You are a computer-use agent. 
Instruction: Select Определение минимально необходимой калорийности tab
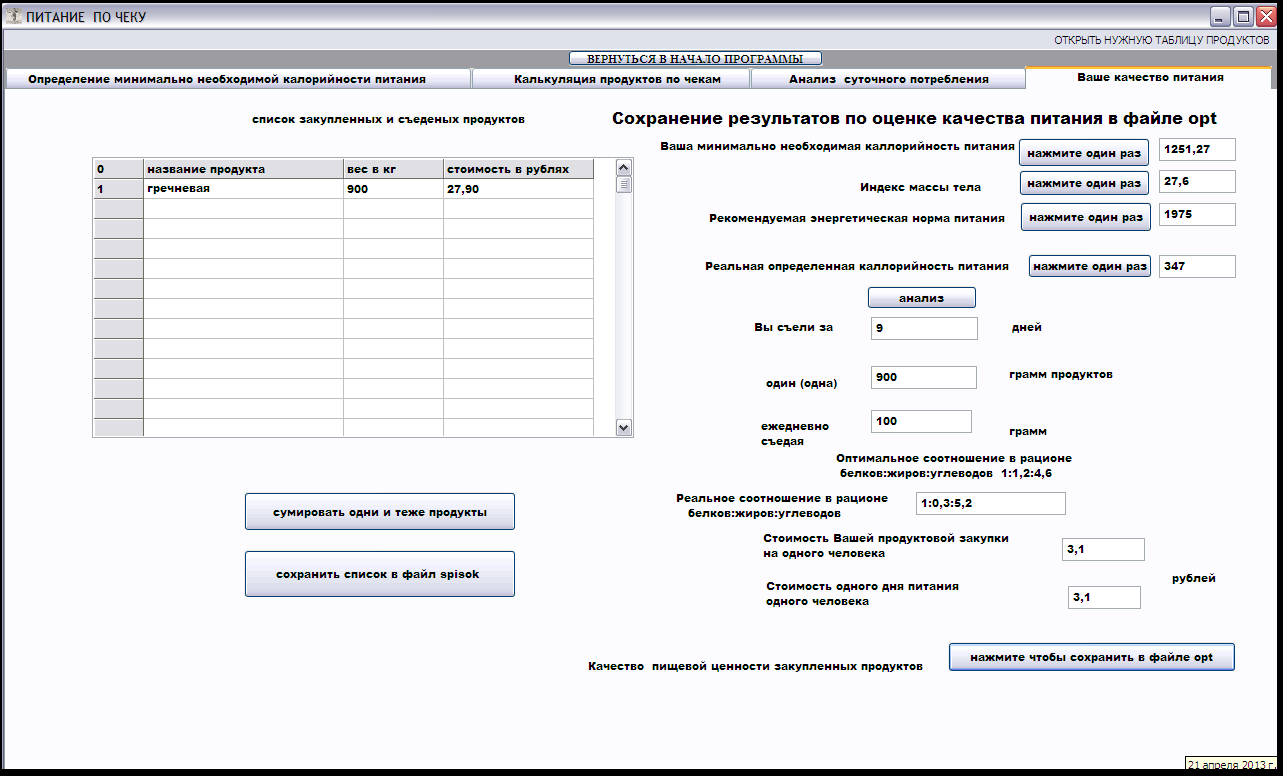(227, 79)
